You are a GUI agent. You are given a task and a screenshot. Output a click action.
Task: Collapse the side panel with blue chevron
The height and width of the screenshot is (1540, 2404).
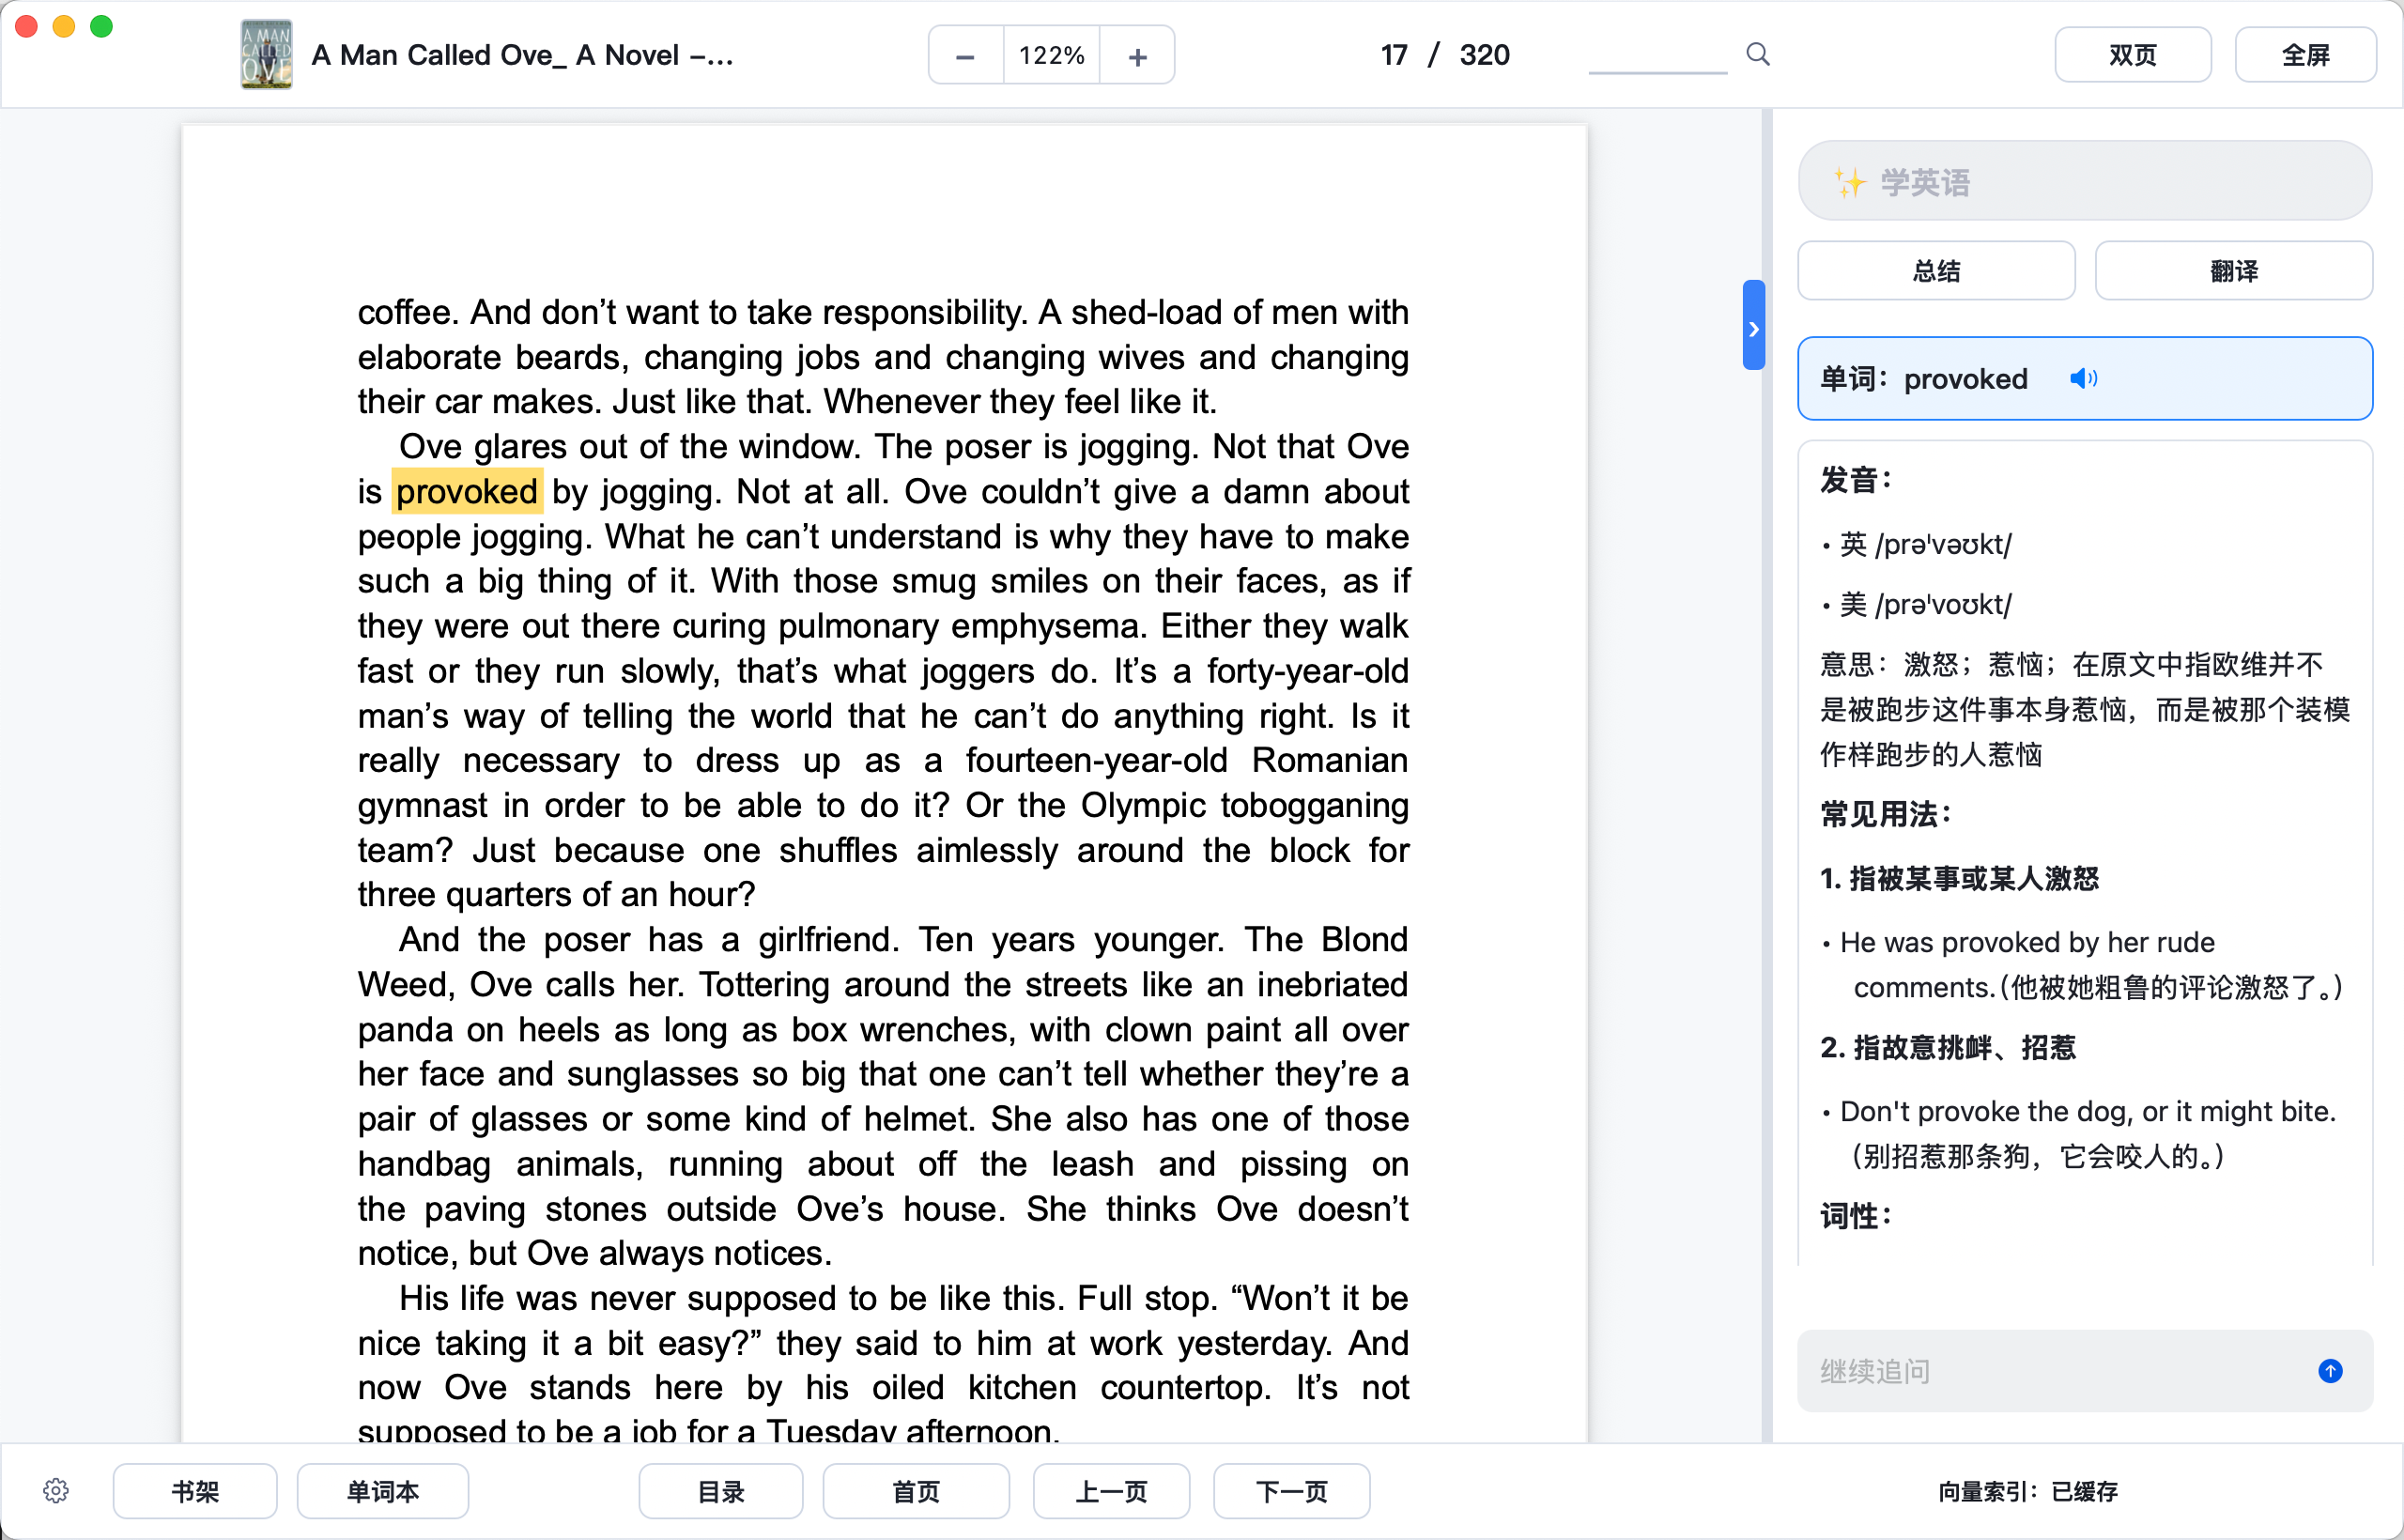(1753, 325)
